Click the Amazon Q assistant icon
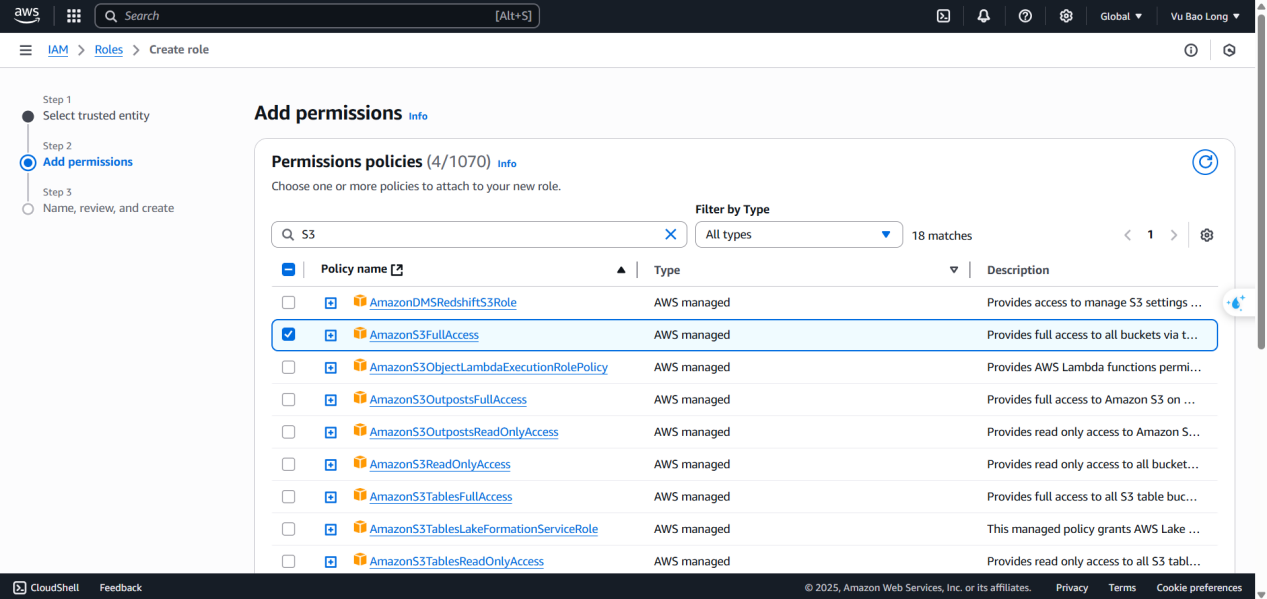 [x=1237, y=302]
